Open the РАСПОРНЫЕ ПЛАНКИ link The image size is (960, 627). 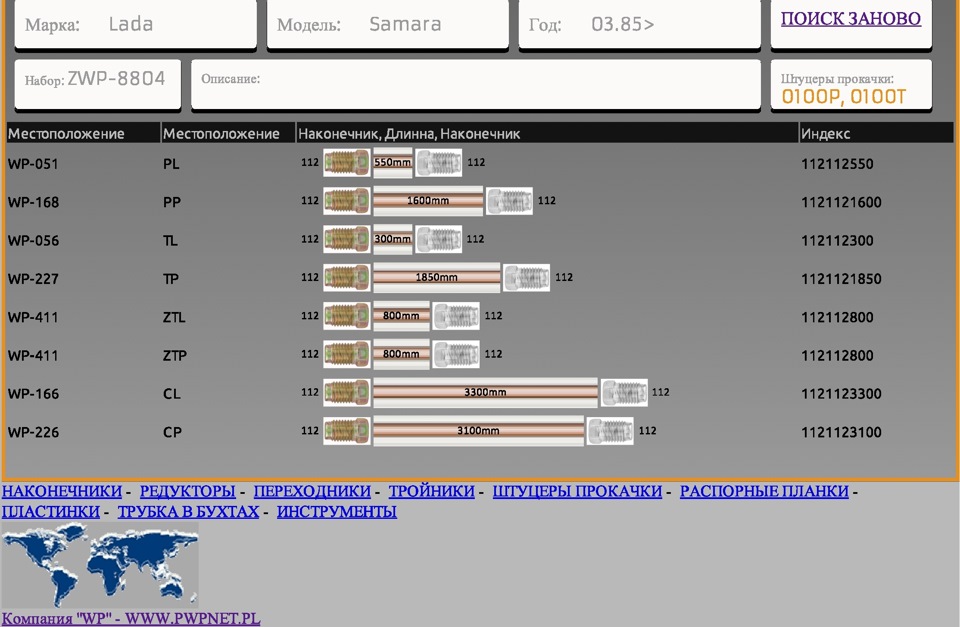tap(764, 491)
